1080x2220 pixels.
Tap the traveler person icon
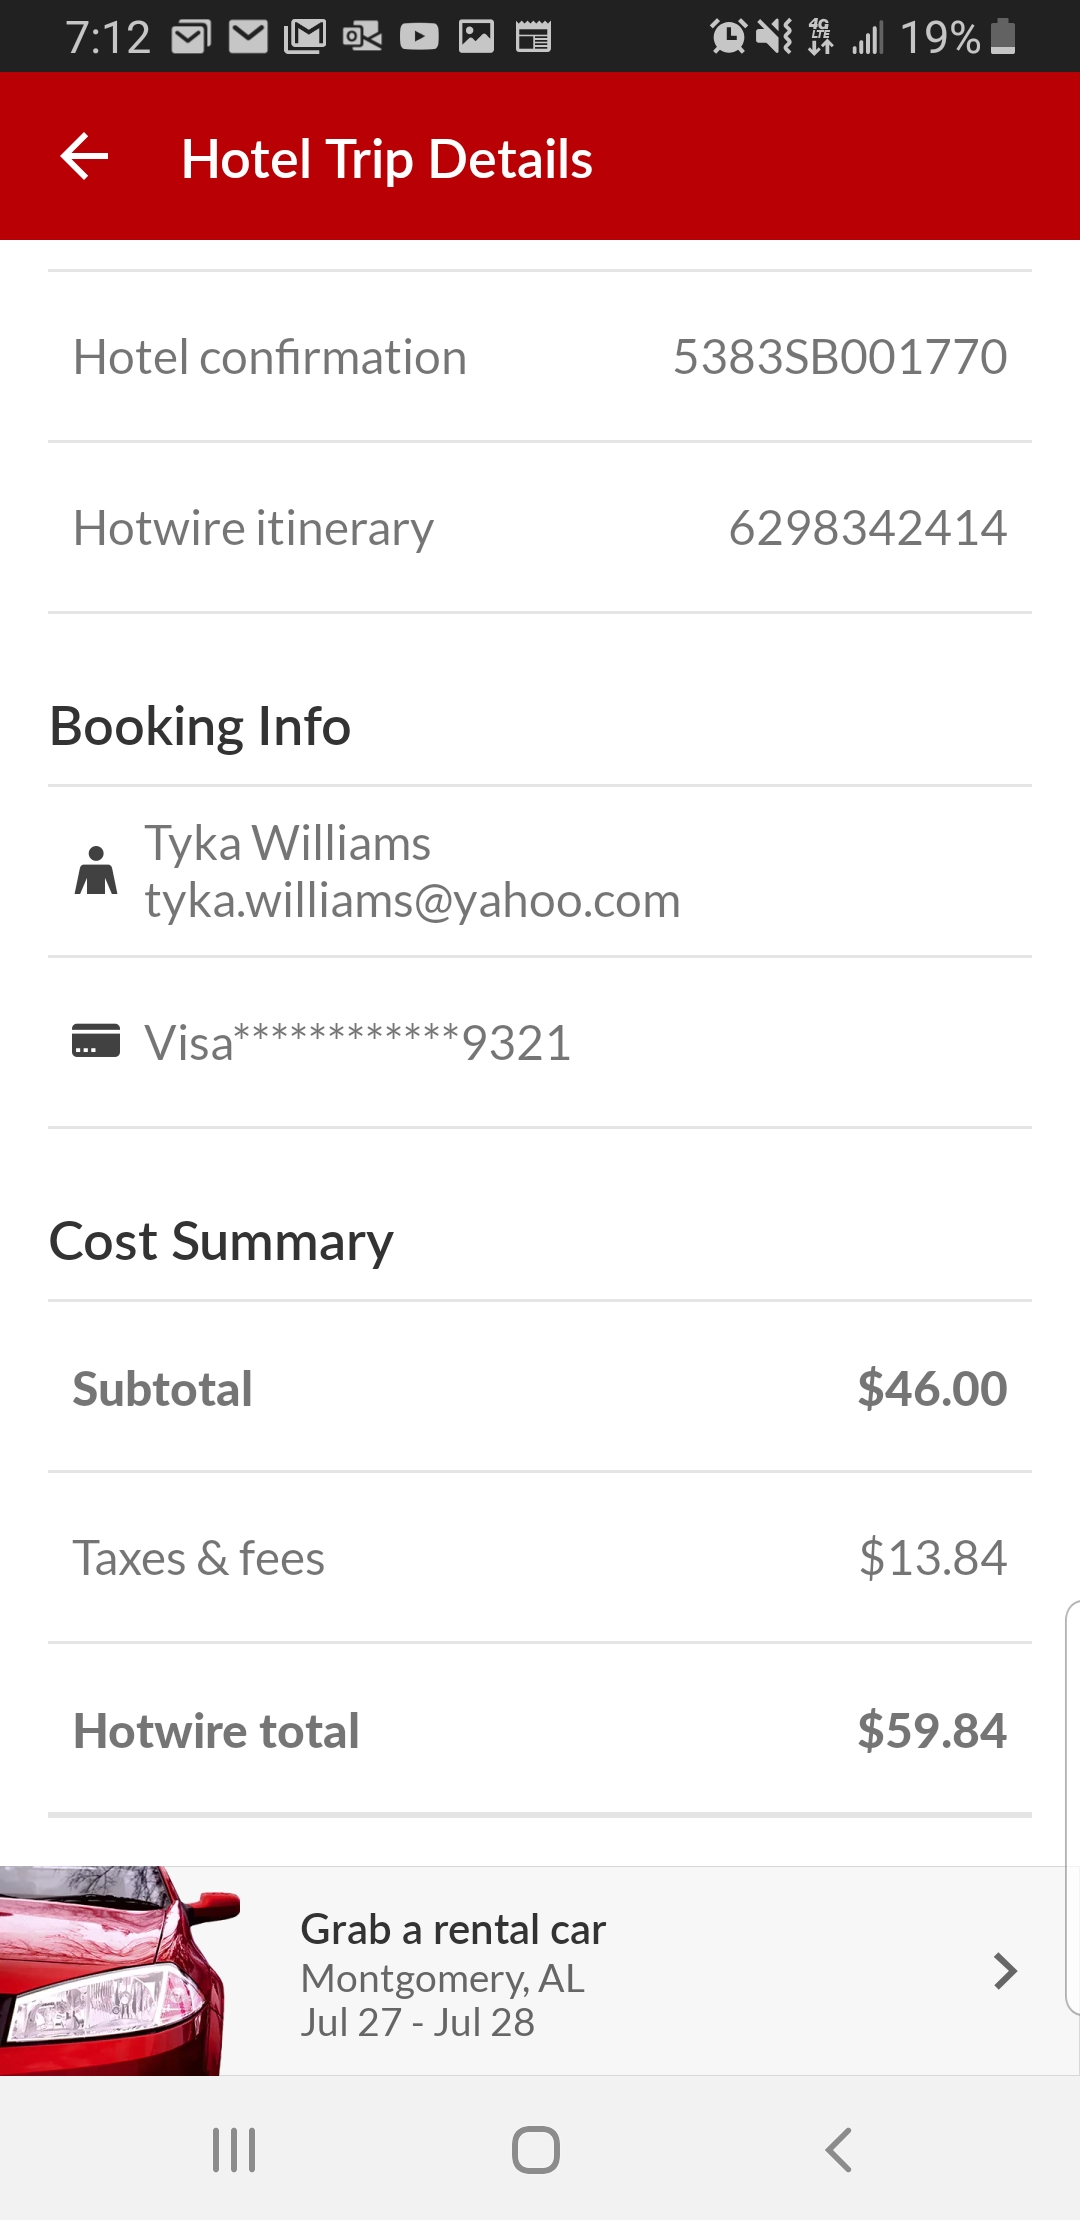[96, 871]
